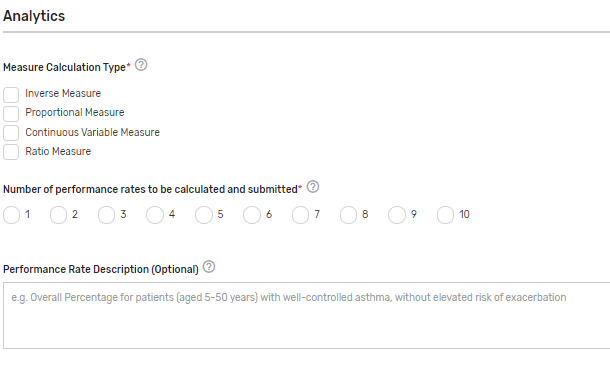610x373 pixels.
Task: Select radio button labeled 9
Action: 397,215
